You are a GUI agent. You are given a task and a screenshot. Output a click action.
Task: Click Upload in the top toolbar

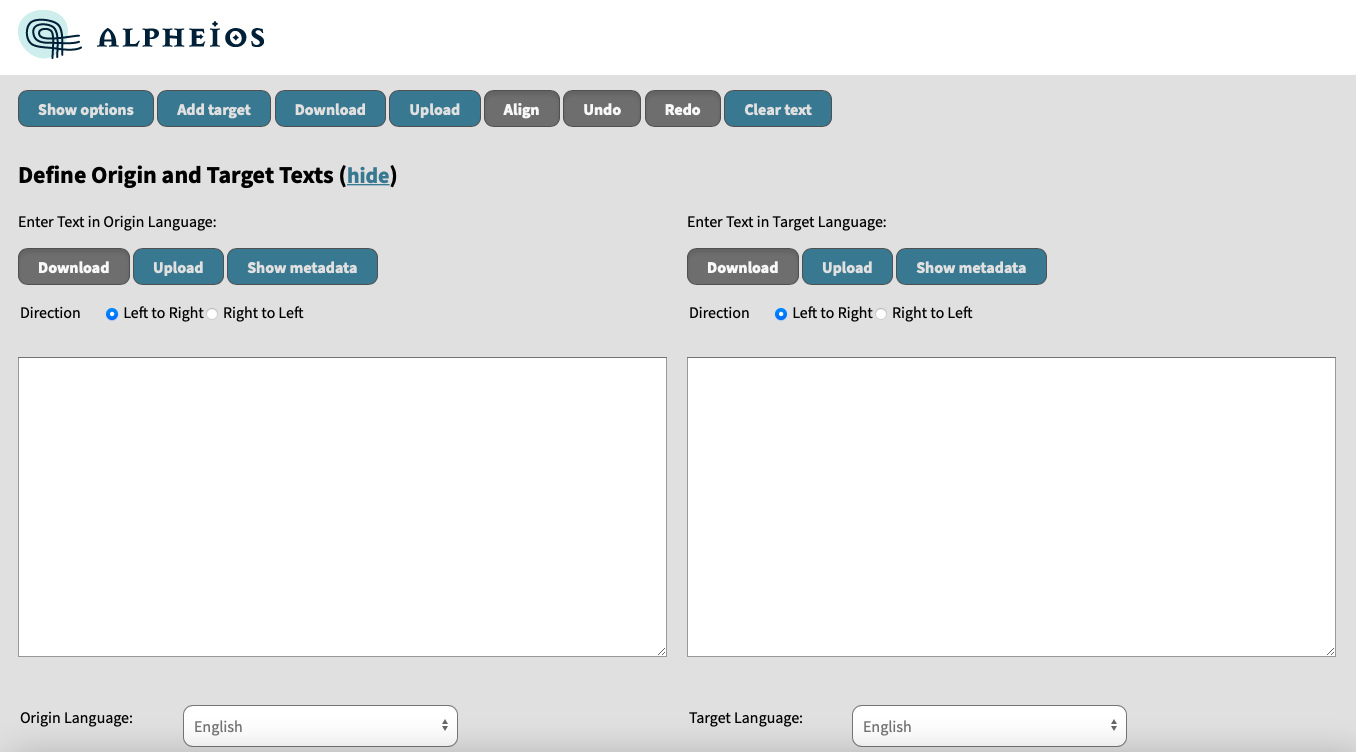coord(434,109)
